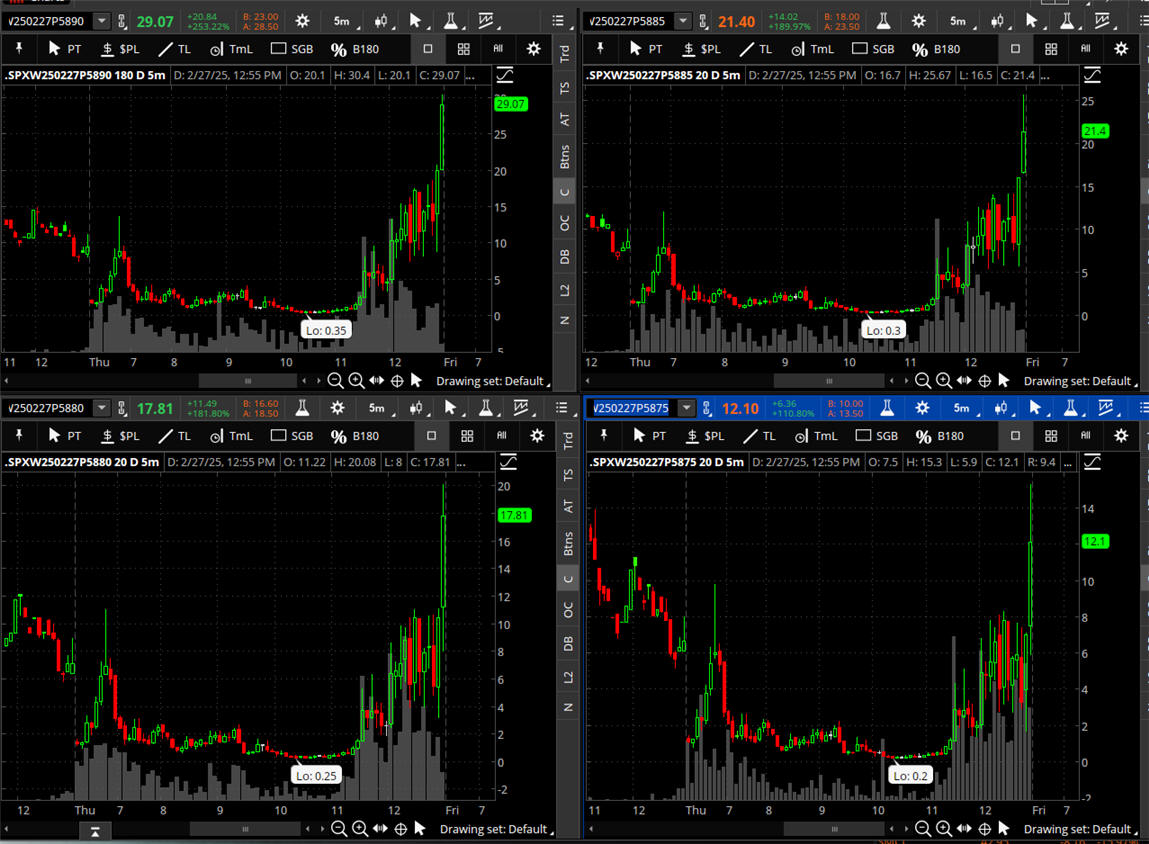This screenshot has height=844, width=1149.
Task: Open Btns tab on upper side panel
Action: [564, 157]
